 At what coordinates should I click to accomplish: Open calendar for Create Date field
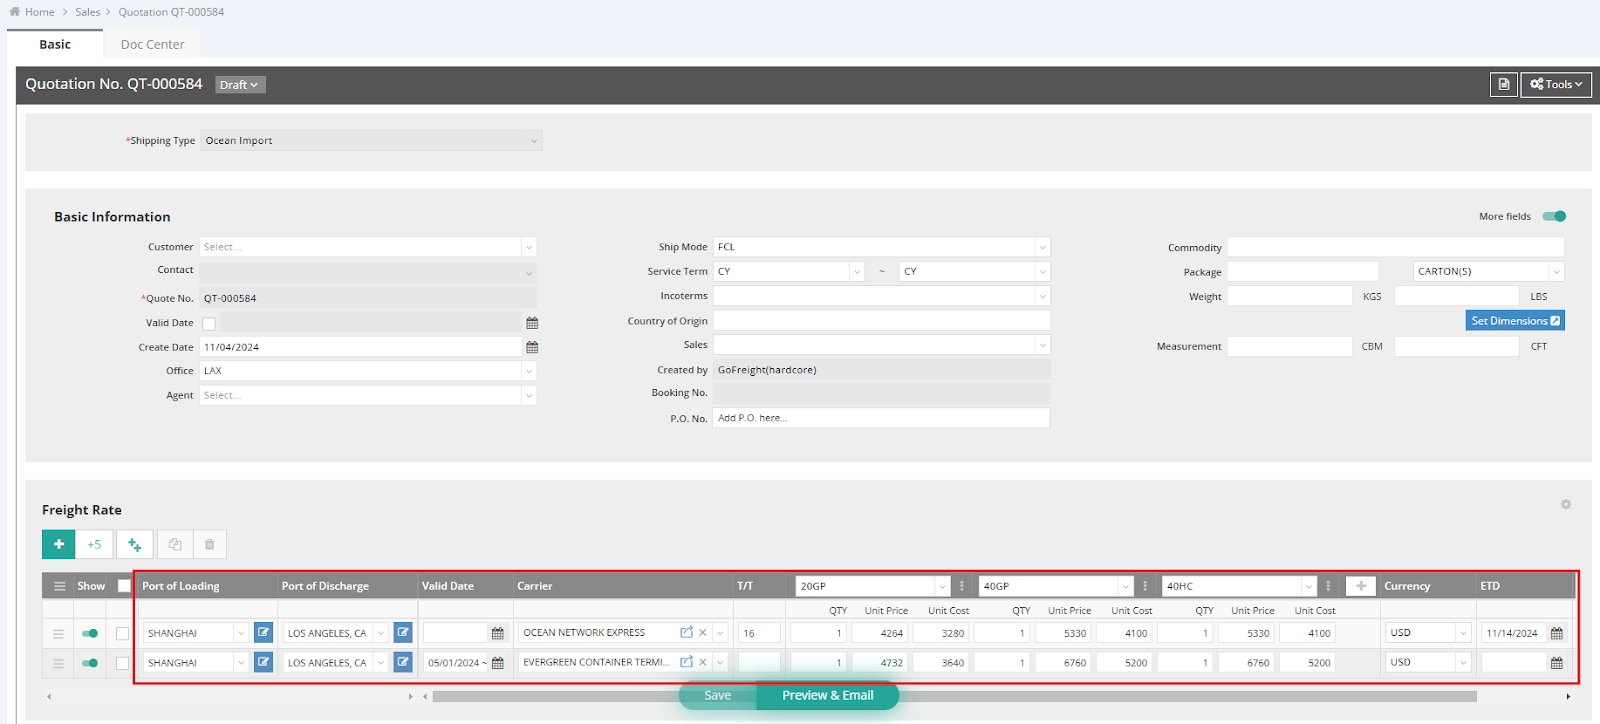point(532,347)
